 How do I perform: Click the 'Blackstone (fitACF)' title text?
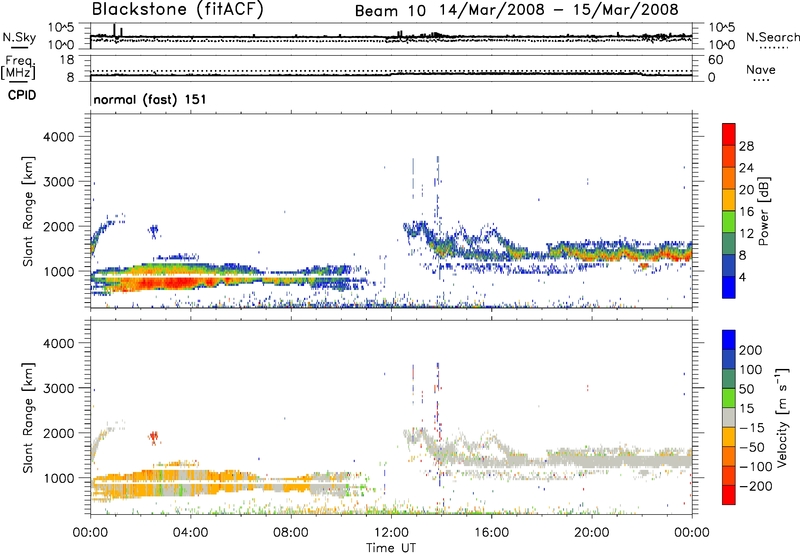coord(178,9)
